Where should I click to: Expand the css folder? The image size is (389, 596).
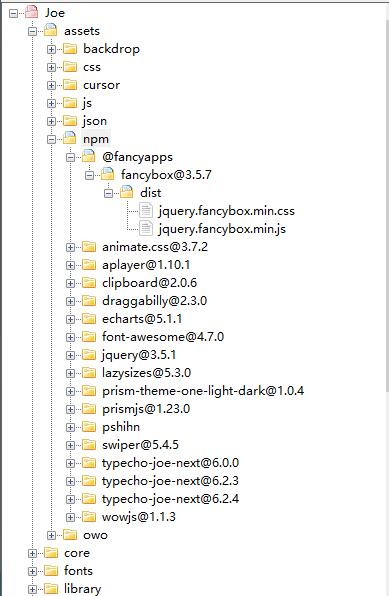tap(51, 67)
